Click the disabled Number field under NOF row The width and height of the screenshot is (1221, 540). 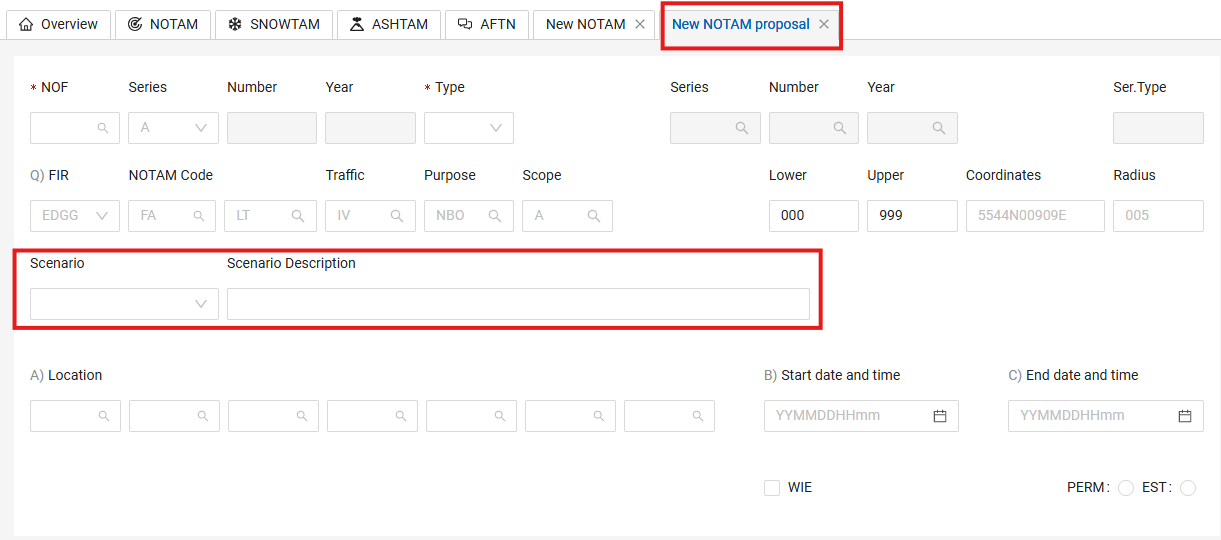click(272, 128)
